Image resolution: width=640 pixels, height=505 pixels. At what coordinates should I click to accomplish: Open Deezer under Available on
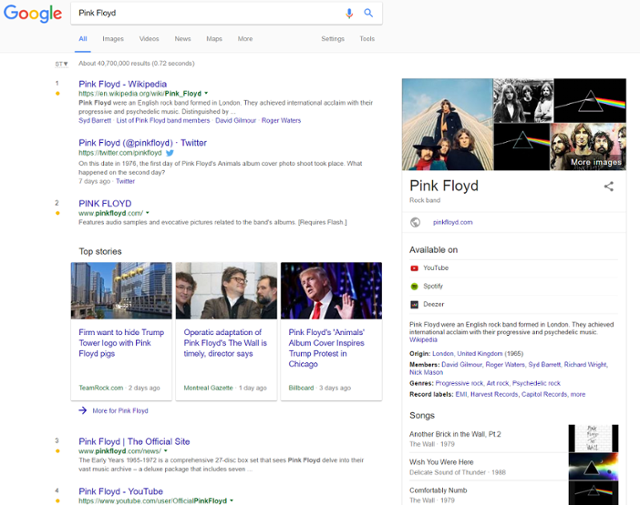click(x=435, y=303)
